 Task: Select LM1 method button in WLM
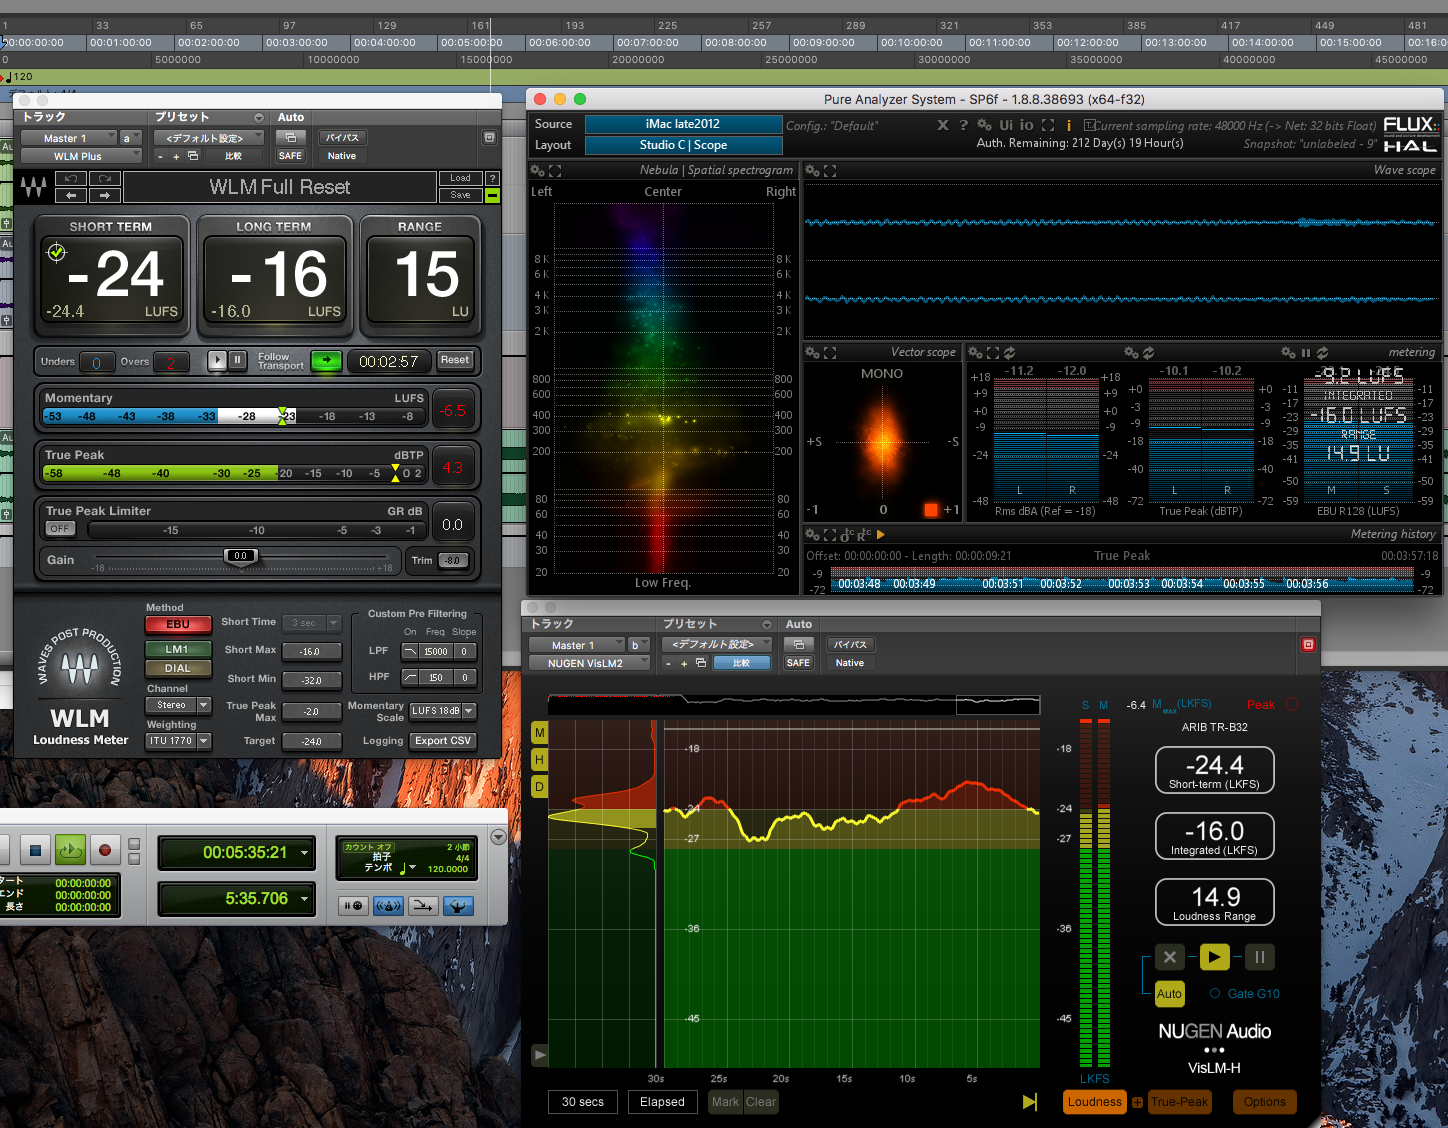pyautogui.click(x=178, y=649)
